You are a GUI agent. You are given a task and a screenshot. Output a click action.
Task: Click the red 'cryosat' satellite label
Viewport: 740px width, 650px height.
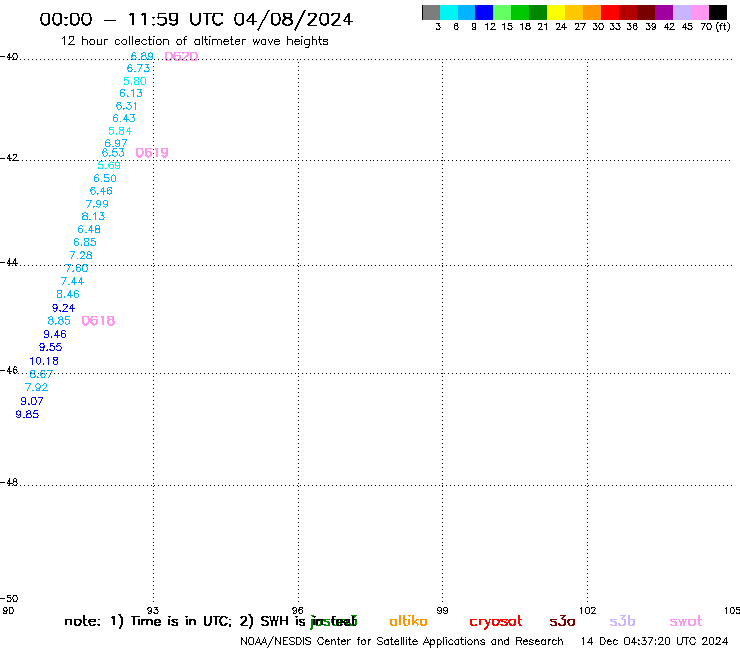(x=496, y=622)
